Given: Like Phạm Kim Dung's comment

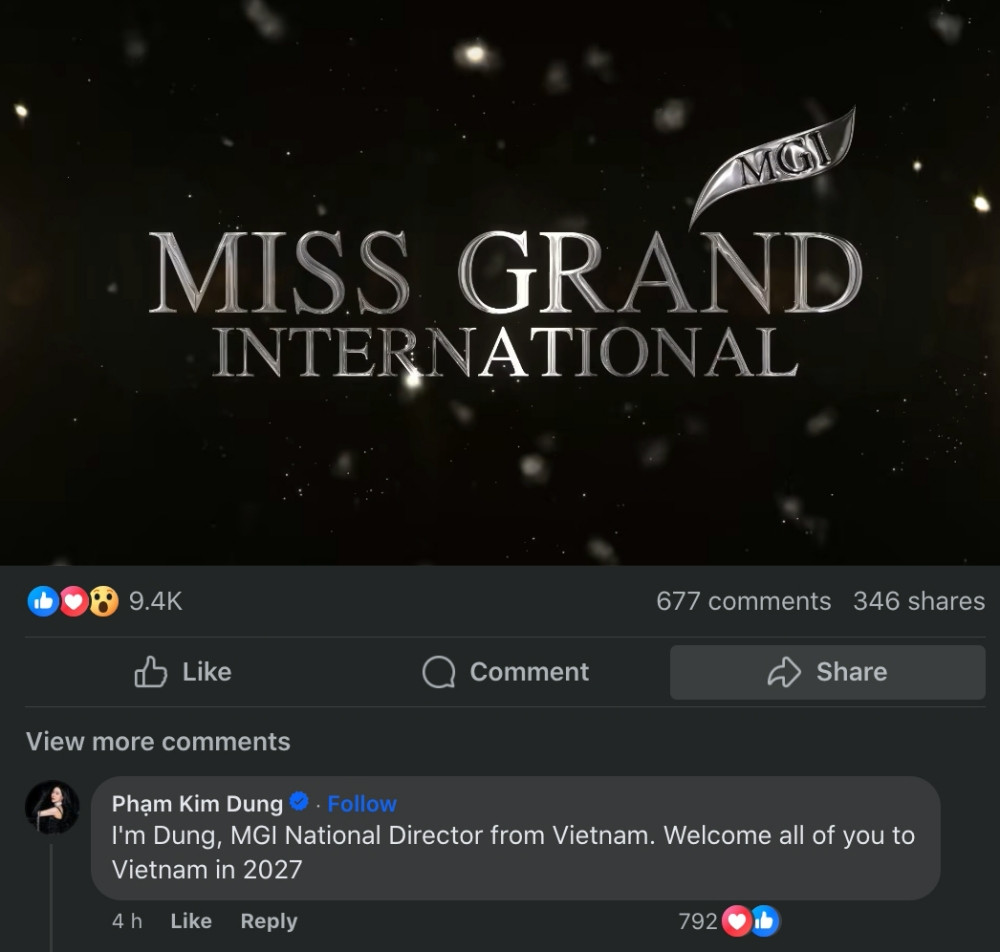Looking at the screenshot, I should 191,921.
